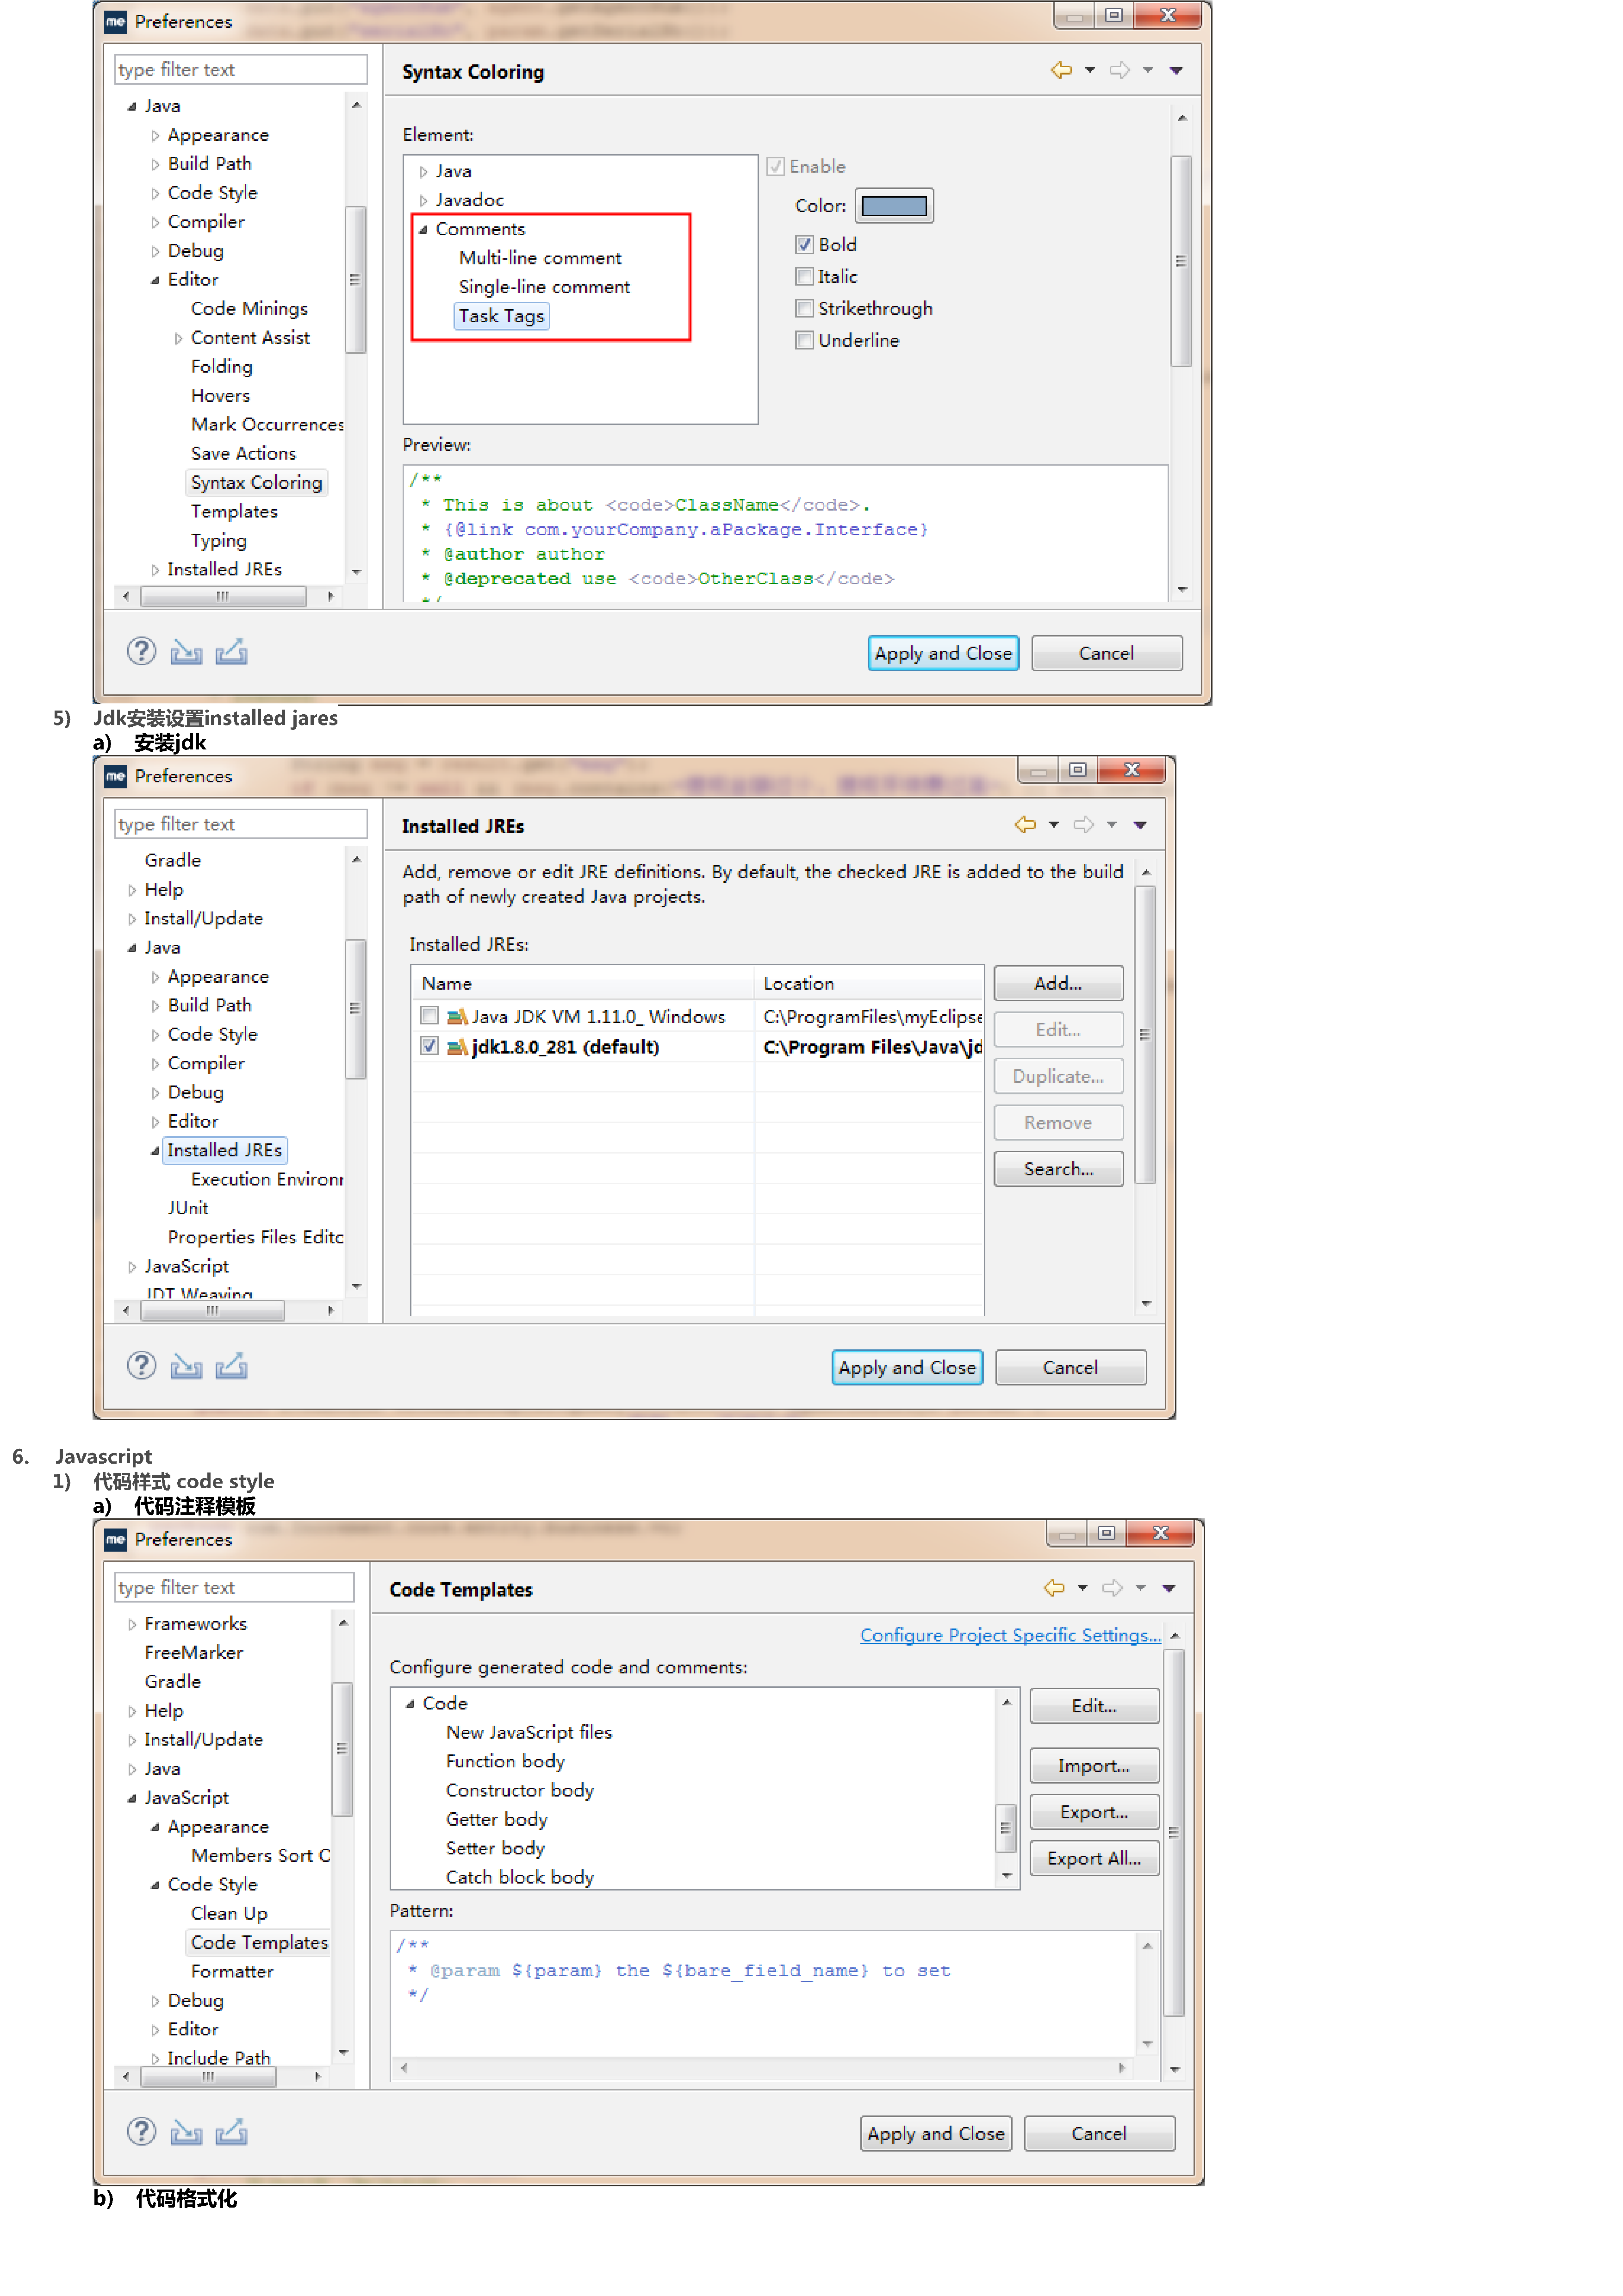This screenshot has height=2296, width=1623.
Task: Open Configure Project Specific Settings link
Action: pyautogui.click(x=1010, y=1635)
